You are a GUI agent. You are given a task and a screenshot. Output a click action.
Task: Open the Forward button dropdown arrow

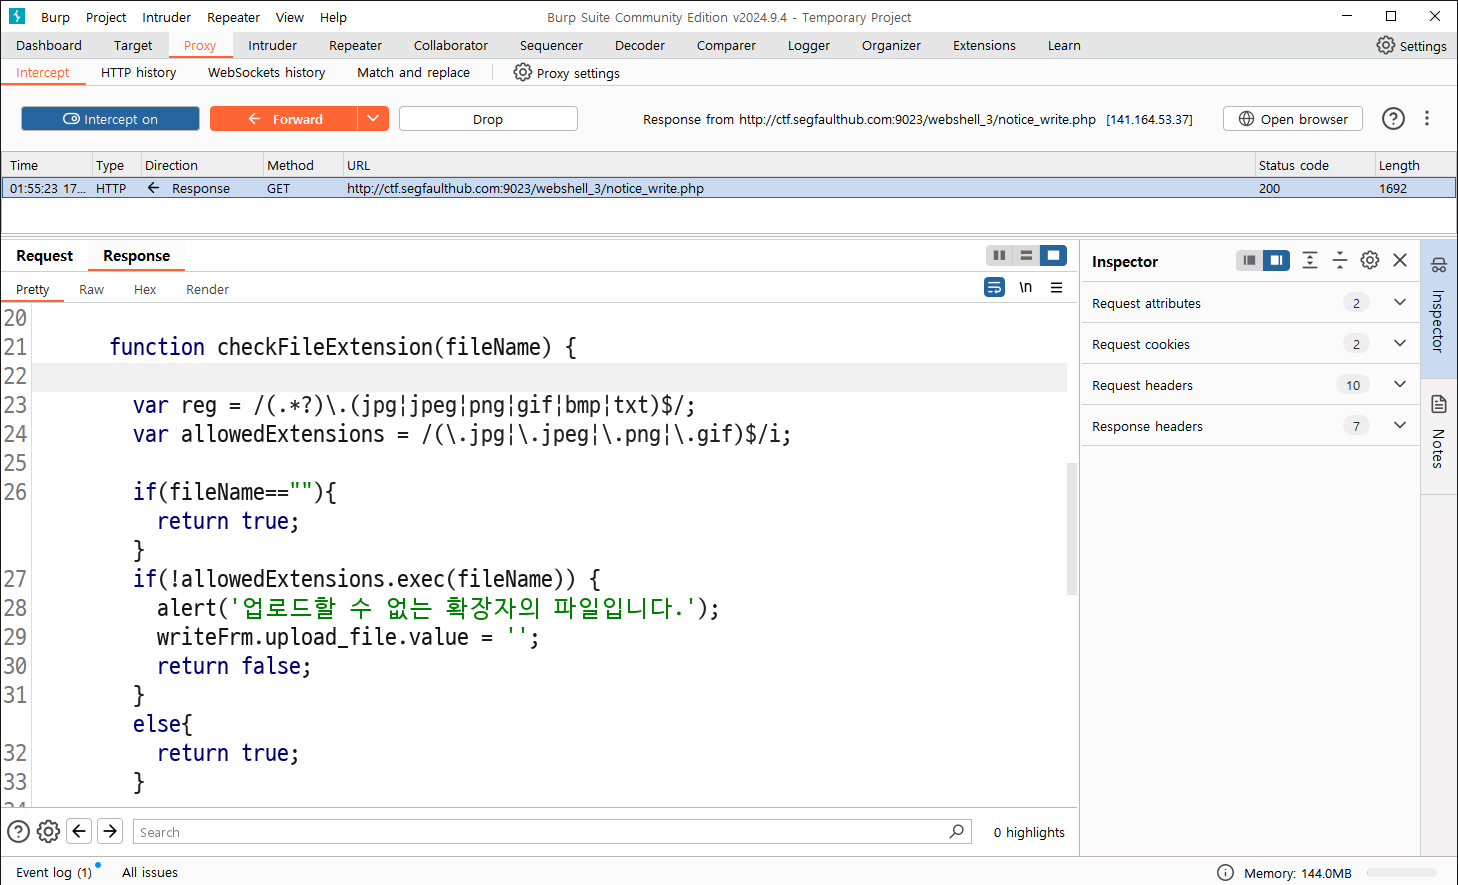click(373, 118)
